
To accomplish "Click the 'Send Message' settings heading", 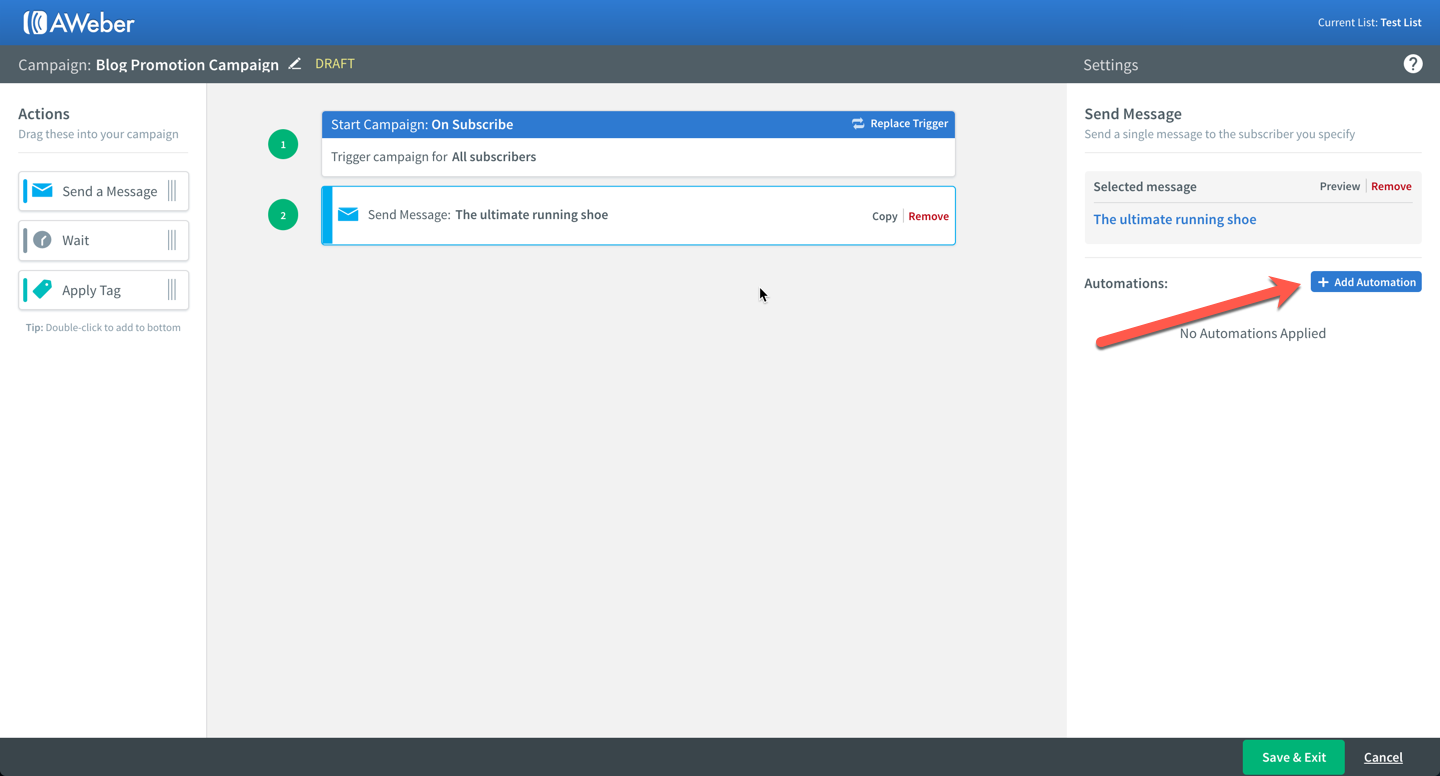I will click(x=1133, y=114).
